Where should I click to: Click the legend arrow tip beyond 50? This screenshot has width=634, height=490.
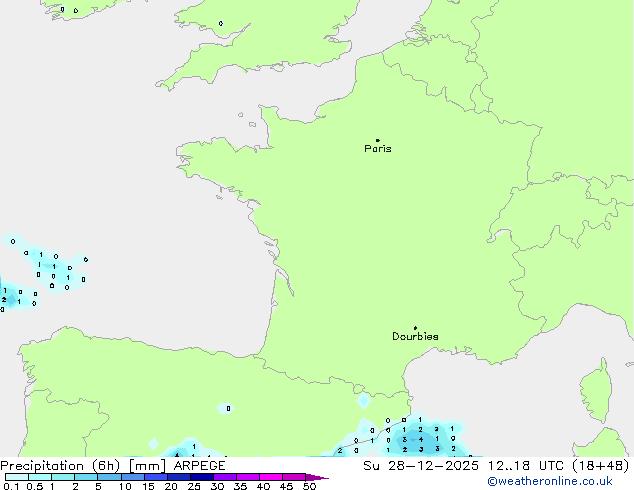(x=317, y=477)
